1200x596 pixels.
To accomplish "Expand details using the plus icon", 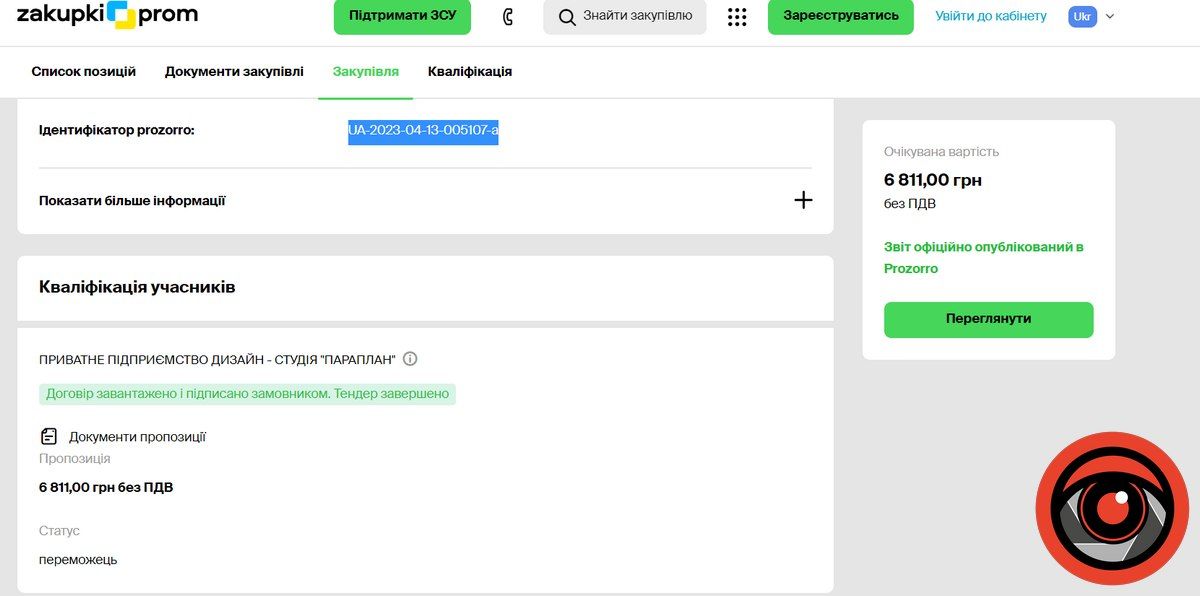I will (802, 200).
